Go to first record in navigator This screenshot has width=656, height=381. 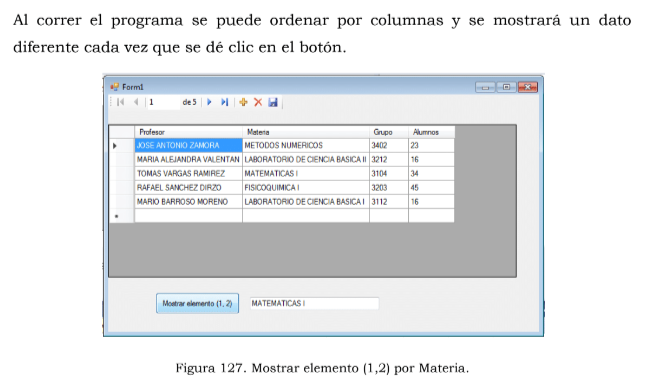pyautogui.click(x=120, y=102)
